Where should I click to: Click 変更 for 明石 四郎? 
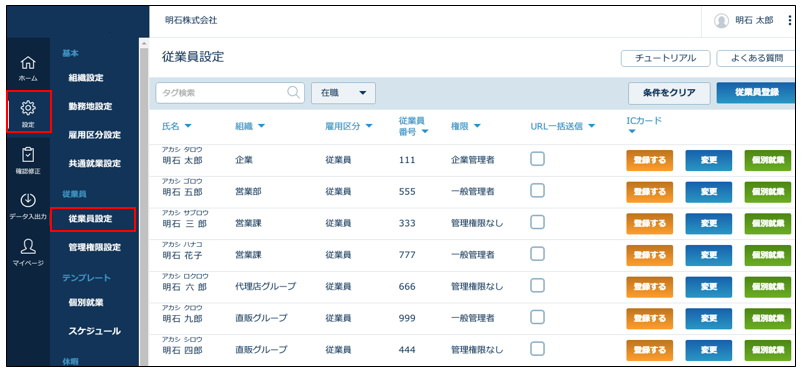pyautogui.click(x=708, y=350)
